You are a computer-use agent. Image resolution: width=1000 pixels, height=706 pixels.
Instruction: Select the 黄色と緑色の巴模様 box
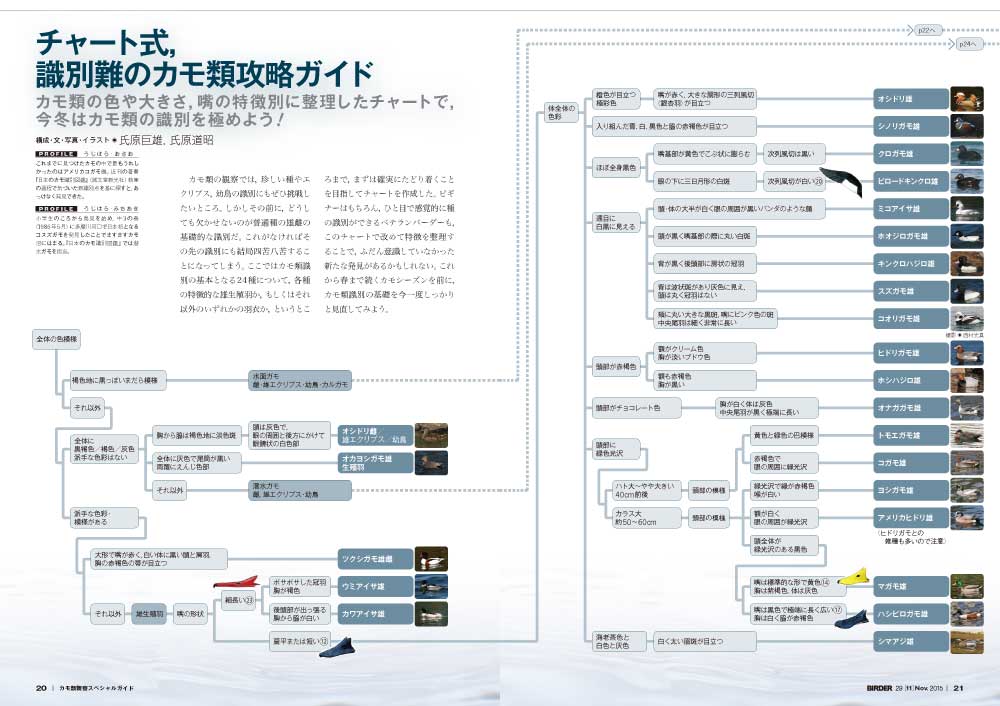[x=783, y=435]
